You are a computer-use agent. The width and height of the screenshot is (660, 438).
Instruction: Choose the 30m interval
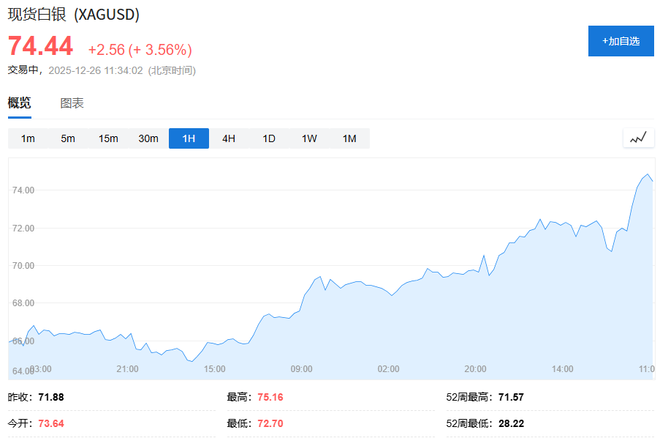148,139
